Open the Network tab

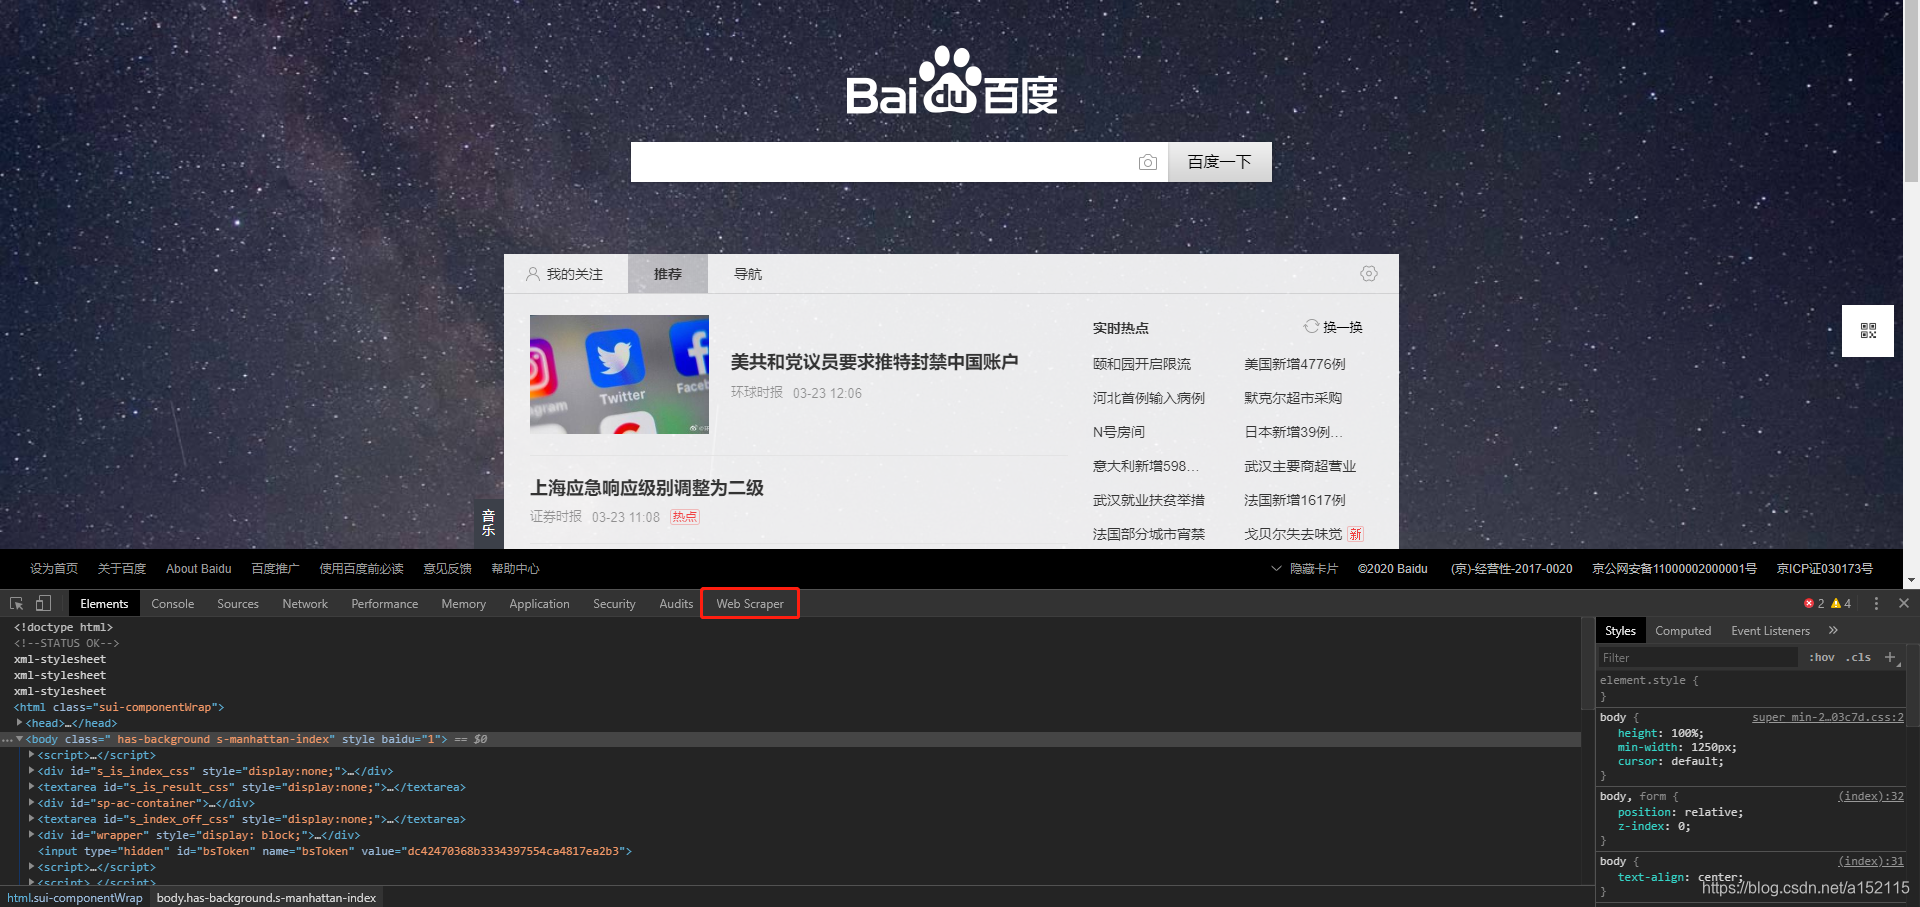pos(305,603)
